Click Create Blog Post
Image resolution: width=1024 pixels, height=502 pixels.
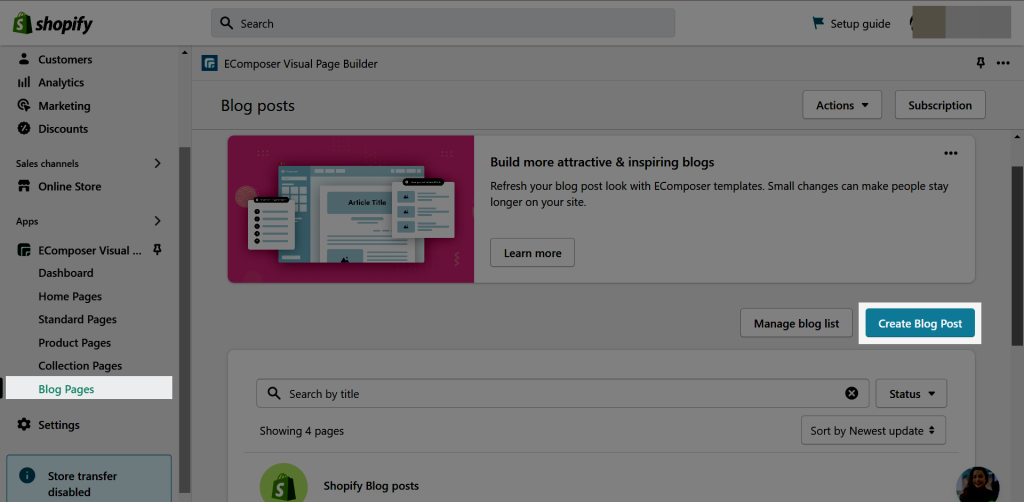(x=920, y=323)
